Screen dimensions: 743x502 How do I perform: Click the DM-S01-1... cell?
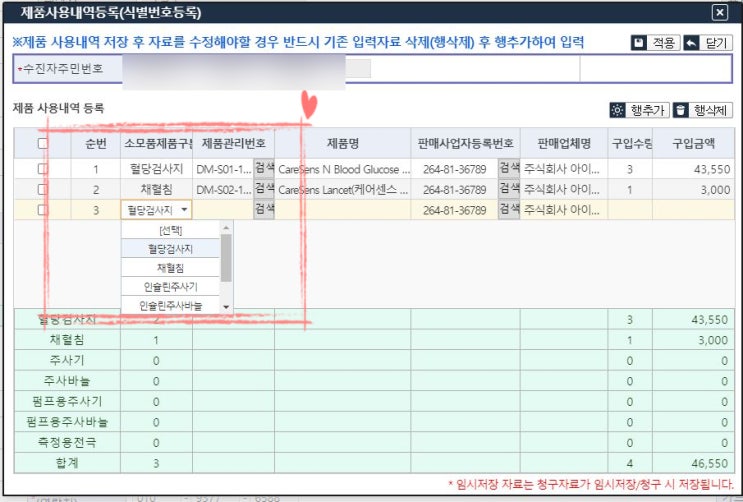(x=223, y=169)
